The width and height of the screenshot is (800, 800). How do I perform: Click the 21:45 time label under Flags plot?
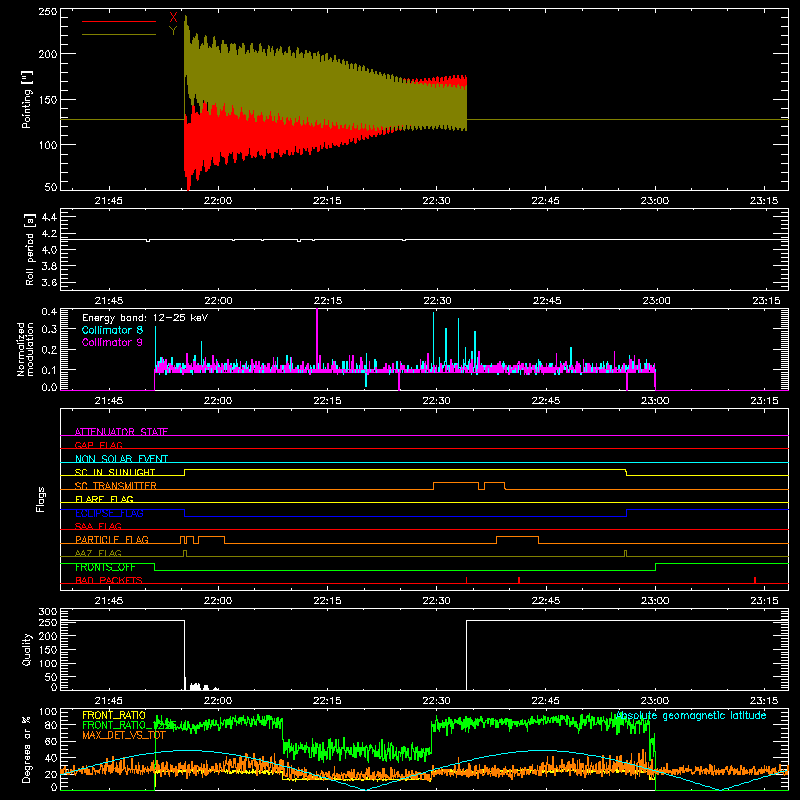pos(109,601)
